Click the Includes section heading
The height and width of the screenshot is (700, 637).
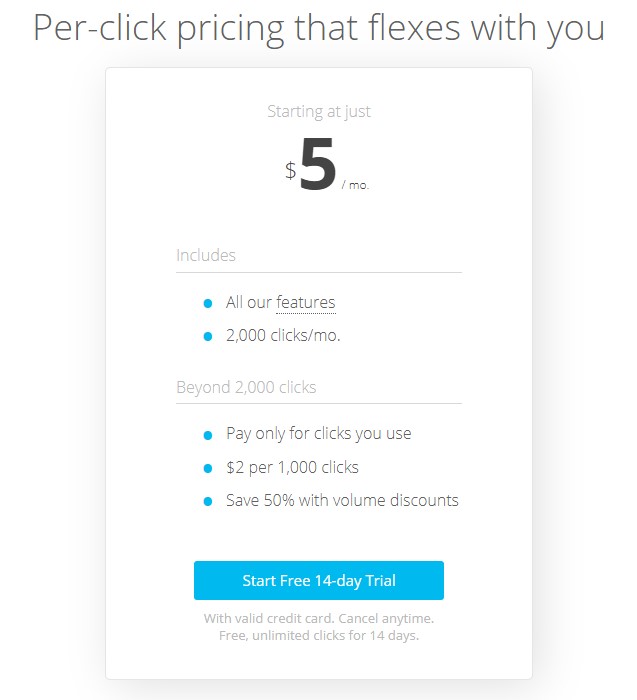(x=206, y=255)
